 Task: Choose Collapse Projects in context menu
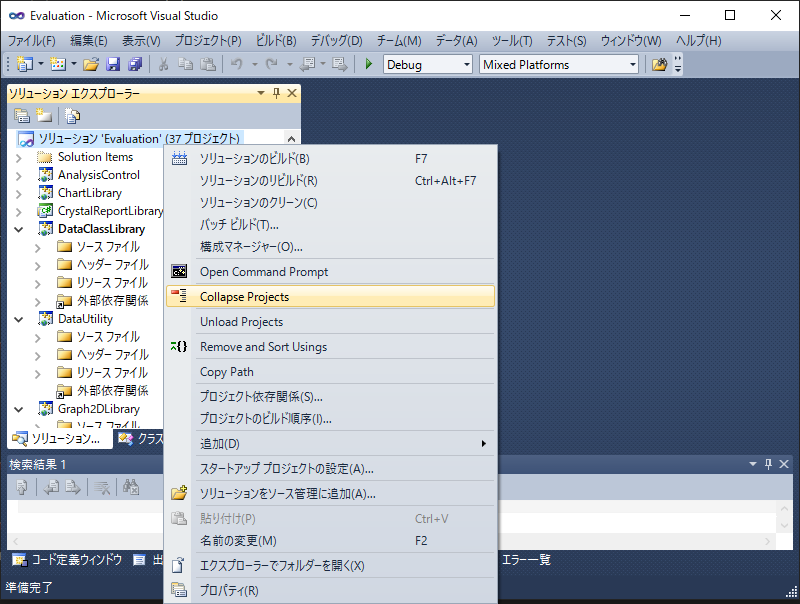(x=330, y=297)
